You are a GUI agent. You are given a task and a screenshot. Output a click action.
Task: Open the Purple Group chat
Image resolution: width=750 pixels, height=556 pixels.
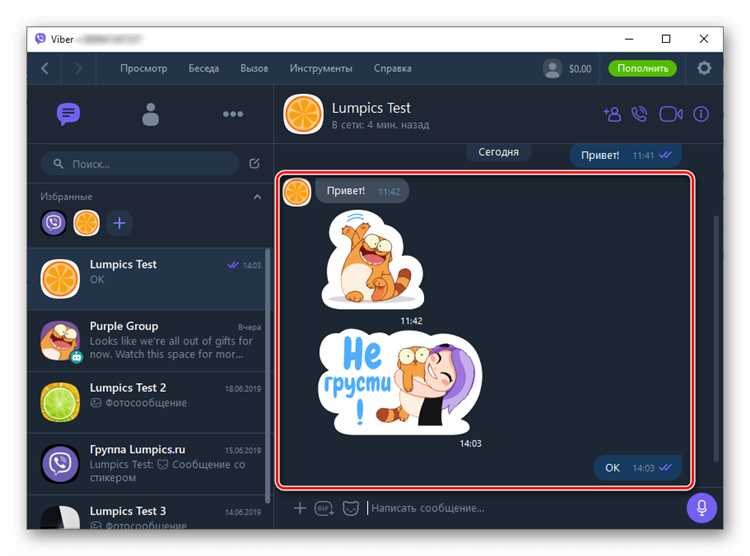[148, 340]
